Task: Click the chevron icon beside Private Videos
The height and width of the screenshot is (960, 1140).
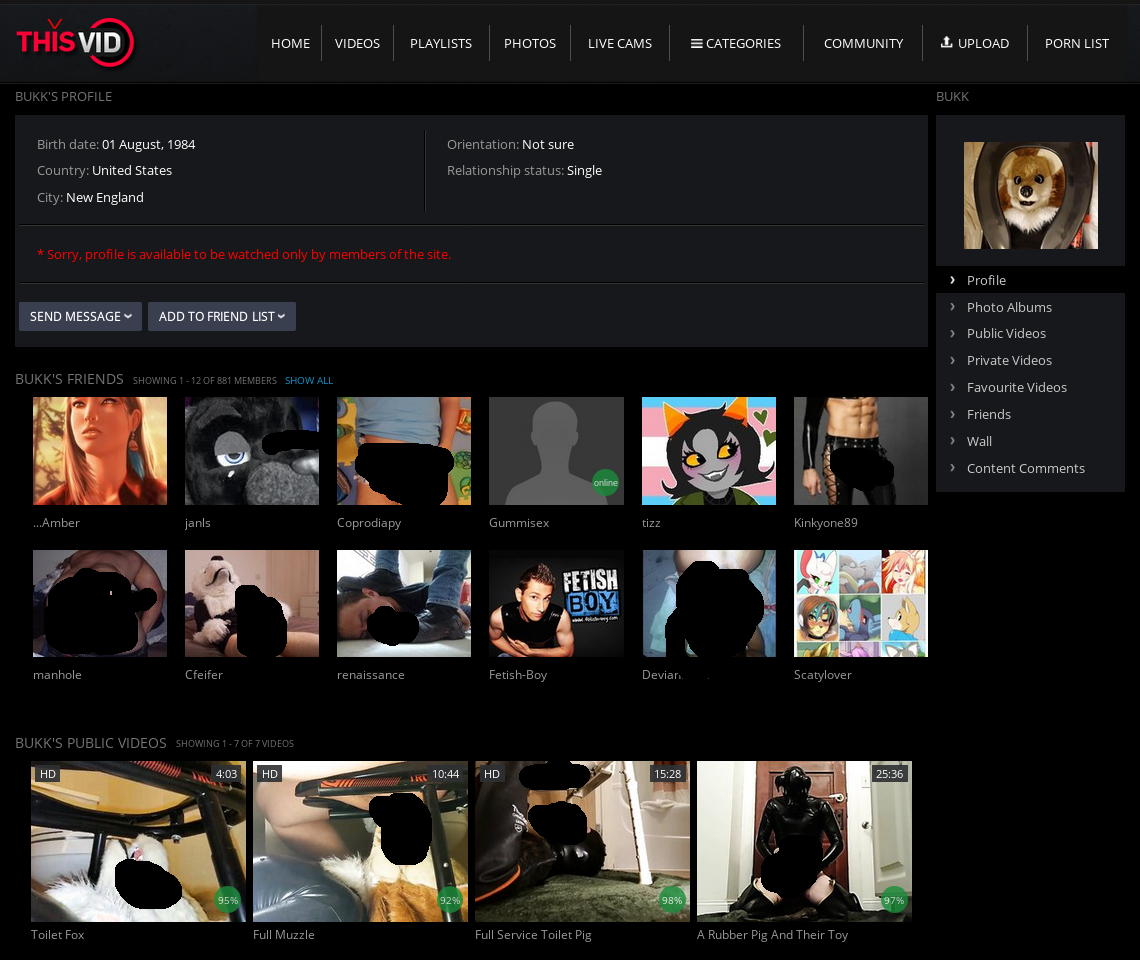Action: (x=952, y=360)
